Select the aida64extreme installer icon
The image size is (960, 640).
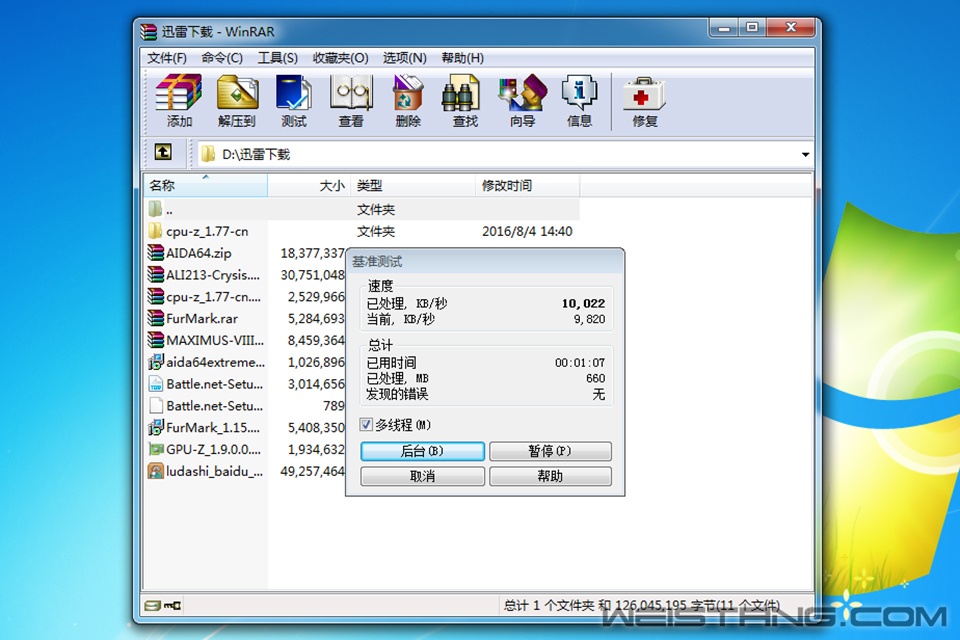point(156,362)
